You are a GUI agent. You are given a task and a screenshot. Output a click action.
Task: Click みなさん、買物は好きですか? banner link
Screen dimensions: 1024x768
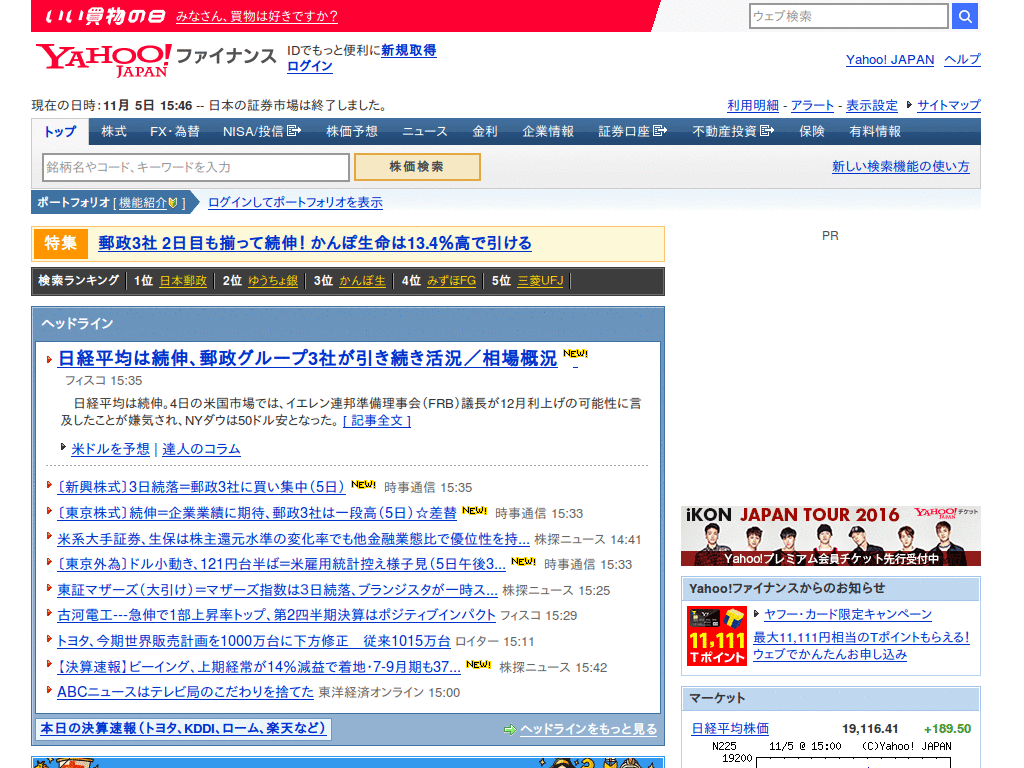pyautogui.click(x=257, y=16)
